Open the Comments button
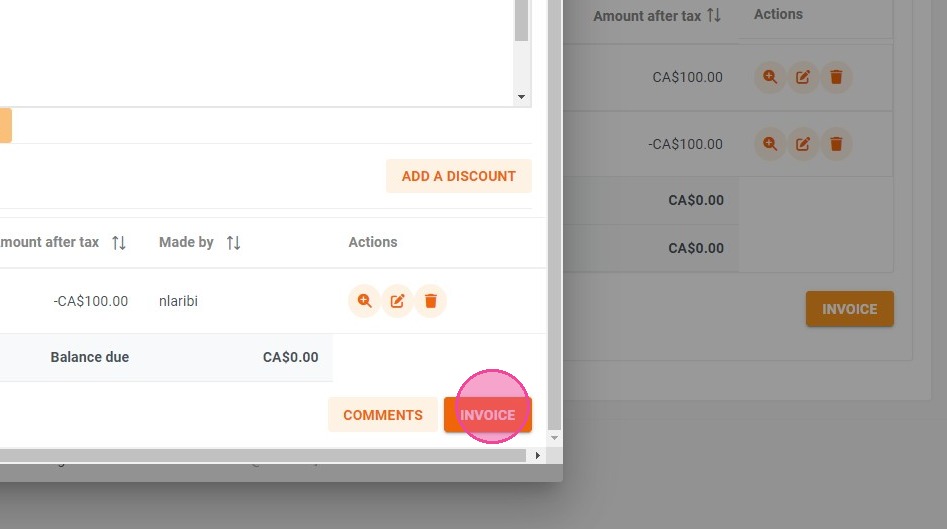This screenshot has height=529, width=947. tap(383, 415)
